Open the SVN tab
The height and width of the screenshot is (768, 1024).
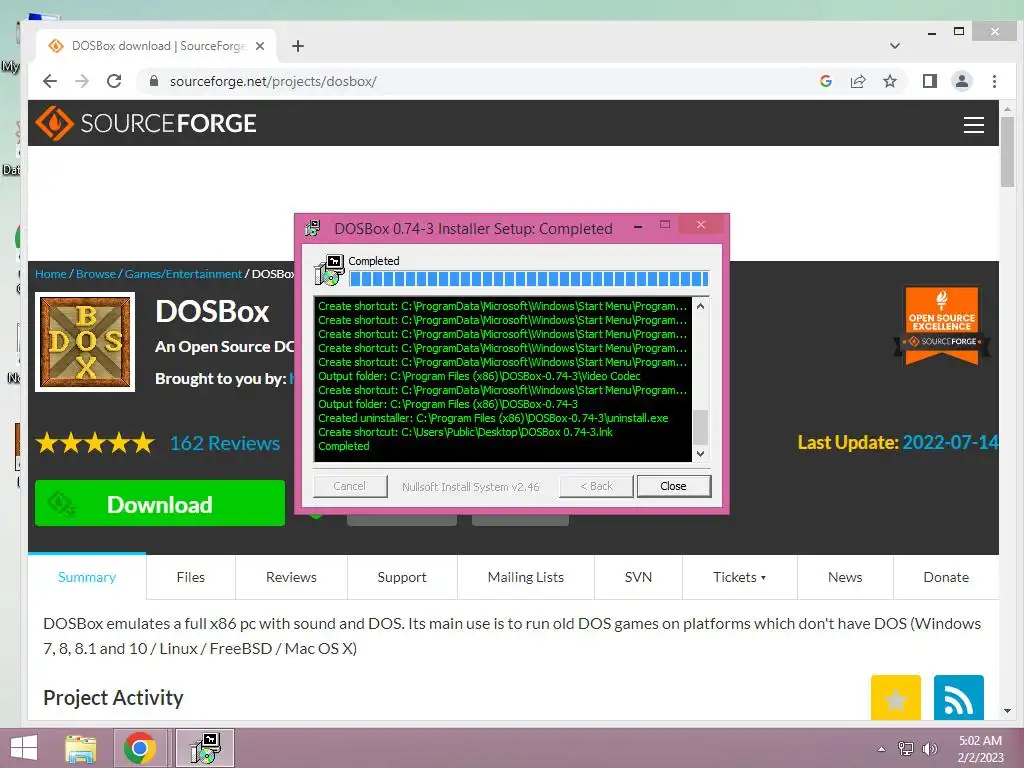click(x=638, y=577)
